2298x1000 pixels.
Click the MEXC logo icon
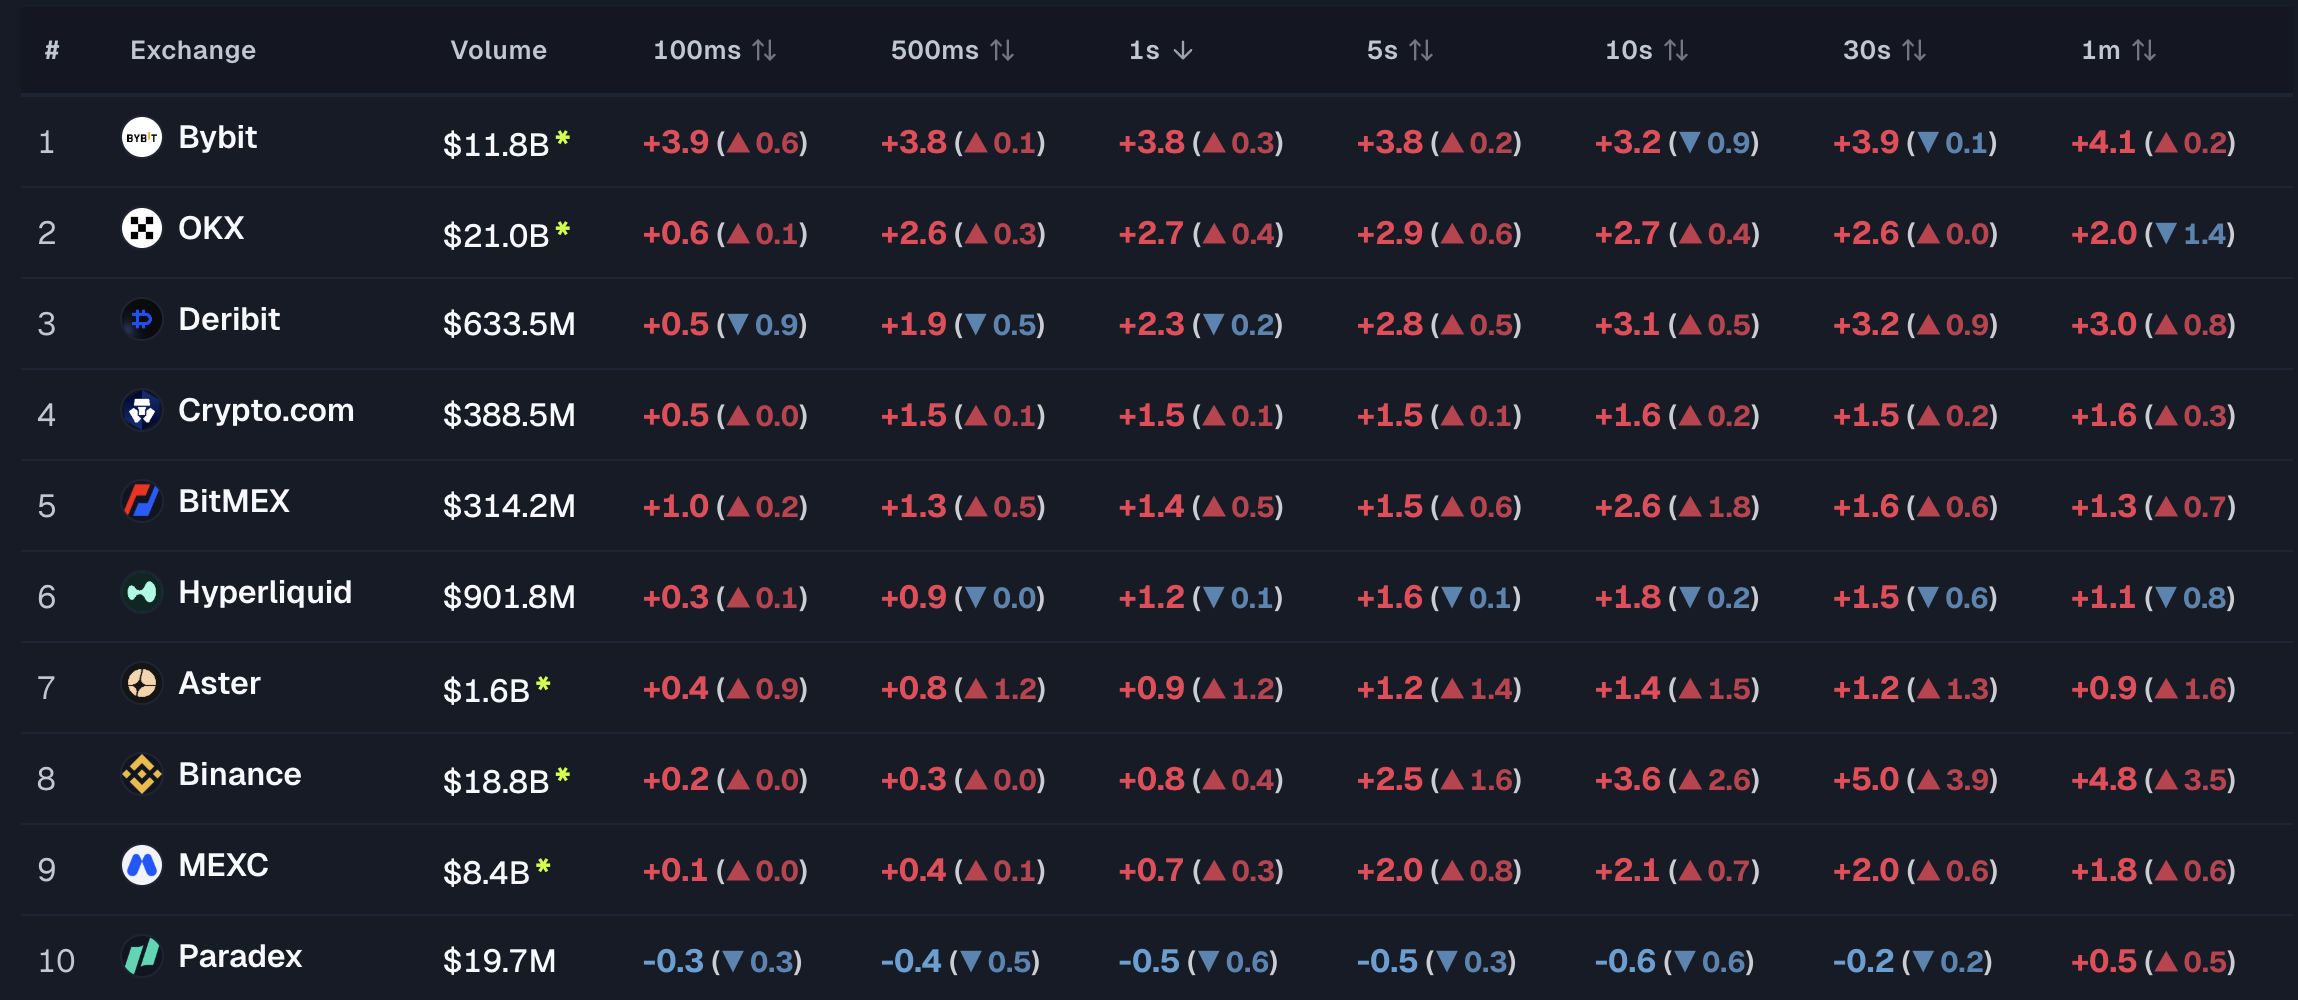click(x=142, y=865)
